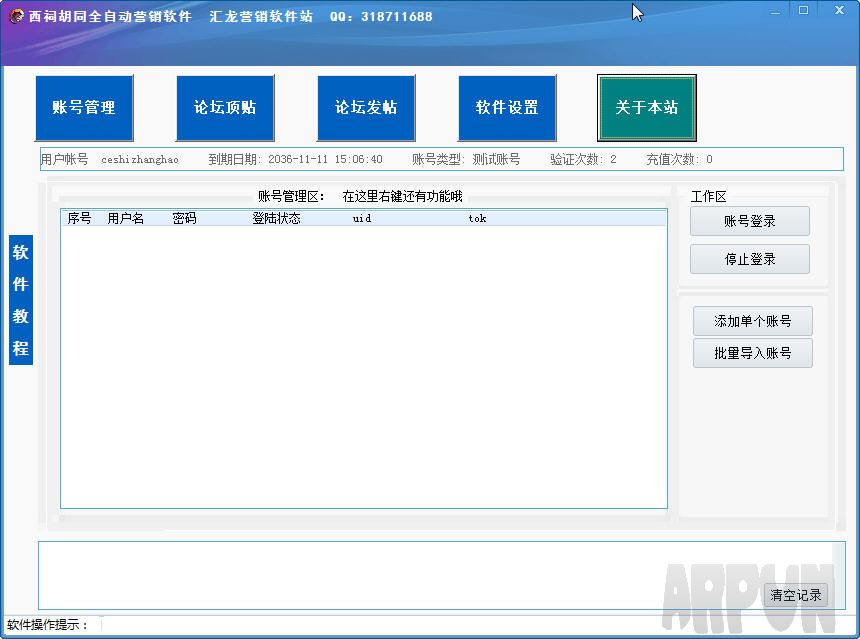Select the 密码 column header
The height and width of the screenshot is (639, 860).
click(185, 218)
